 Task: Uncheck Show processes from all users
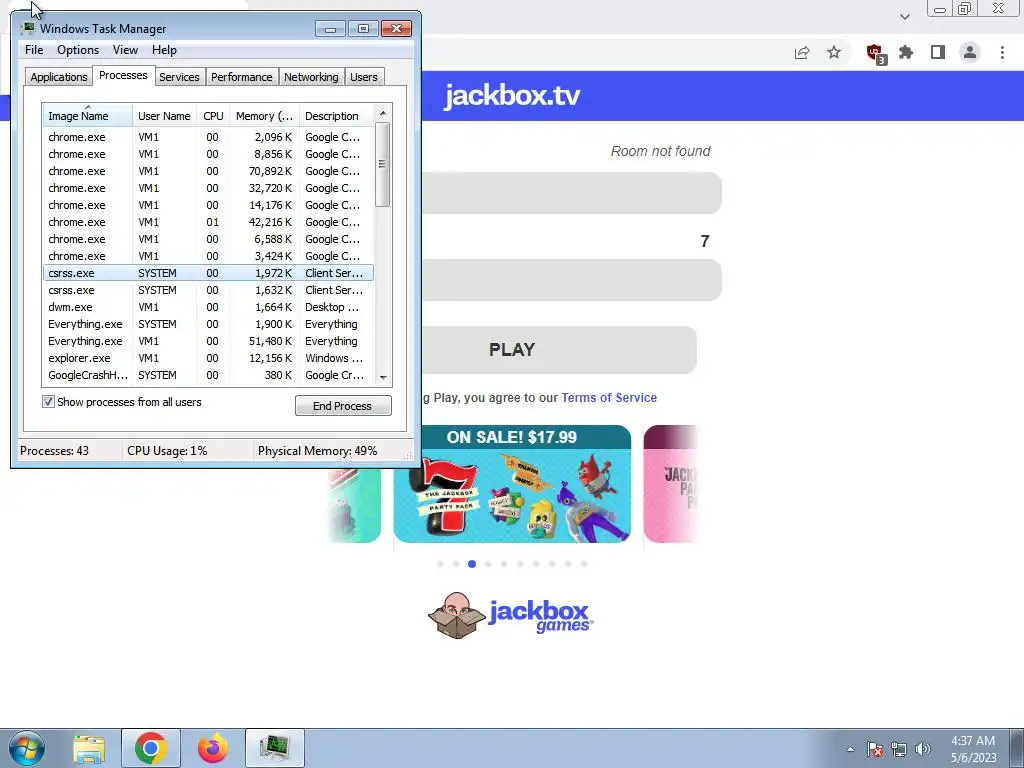pyautogui.click(x=48, y=402)
